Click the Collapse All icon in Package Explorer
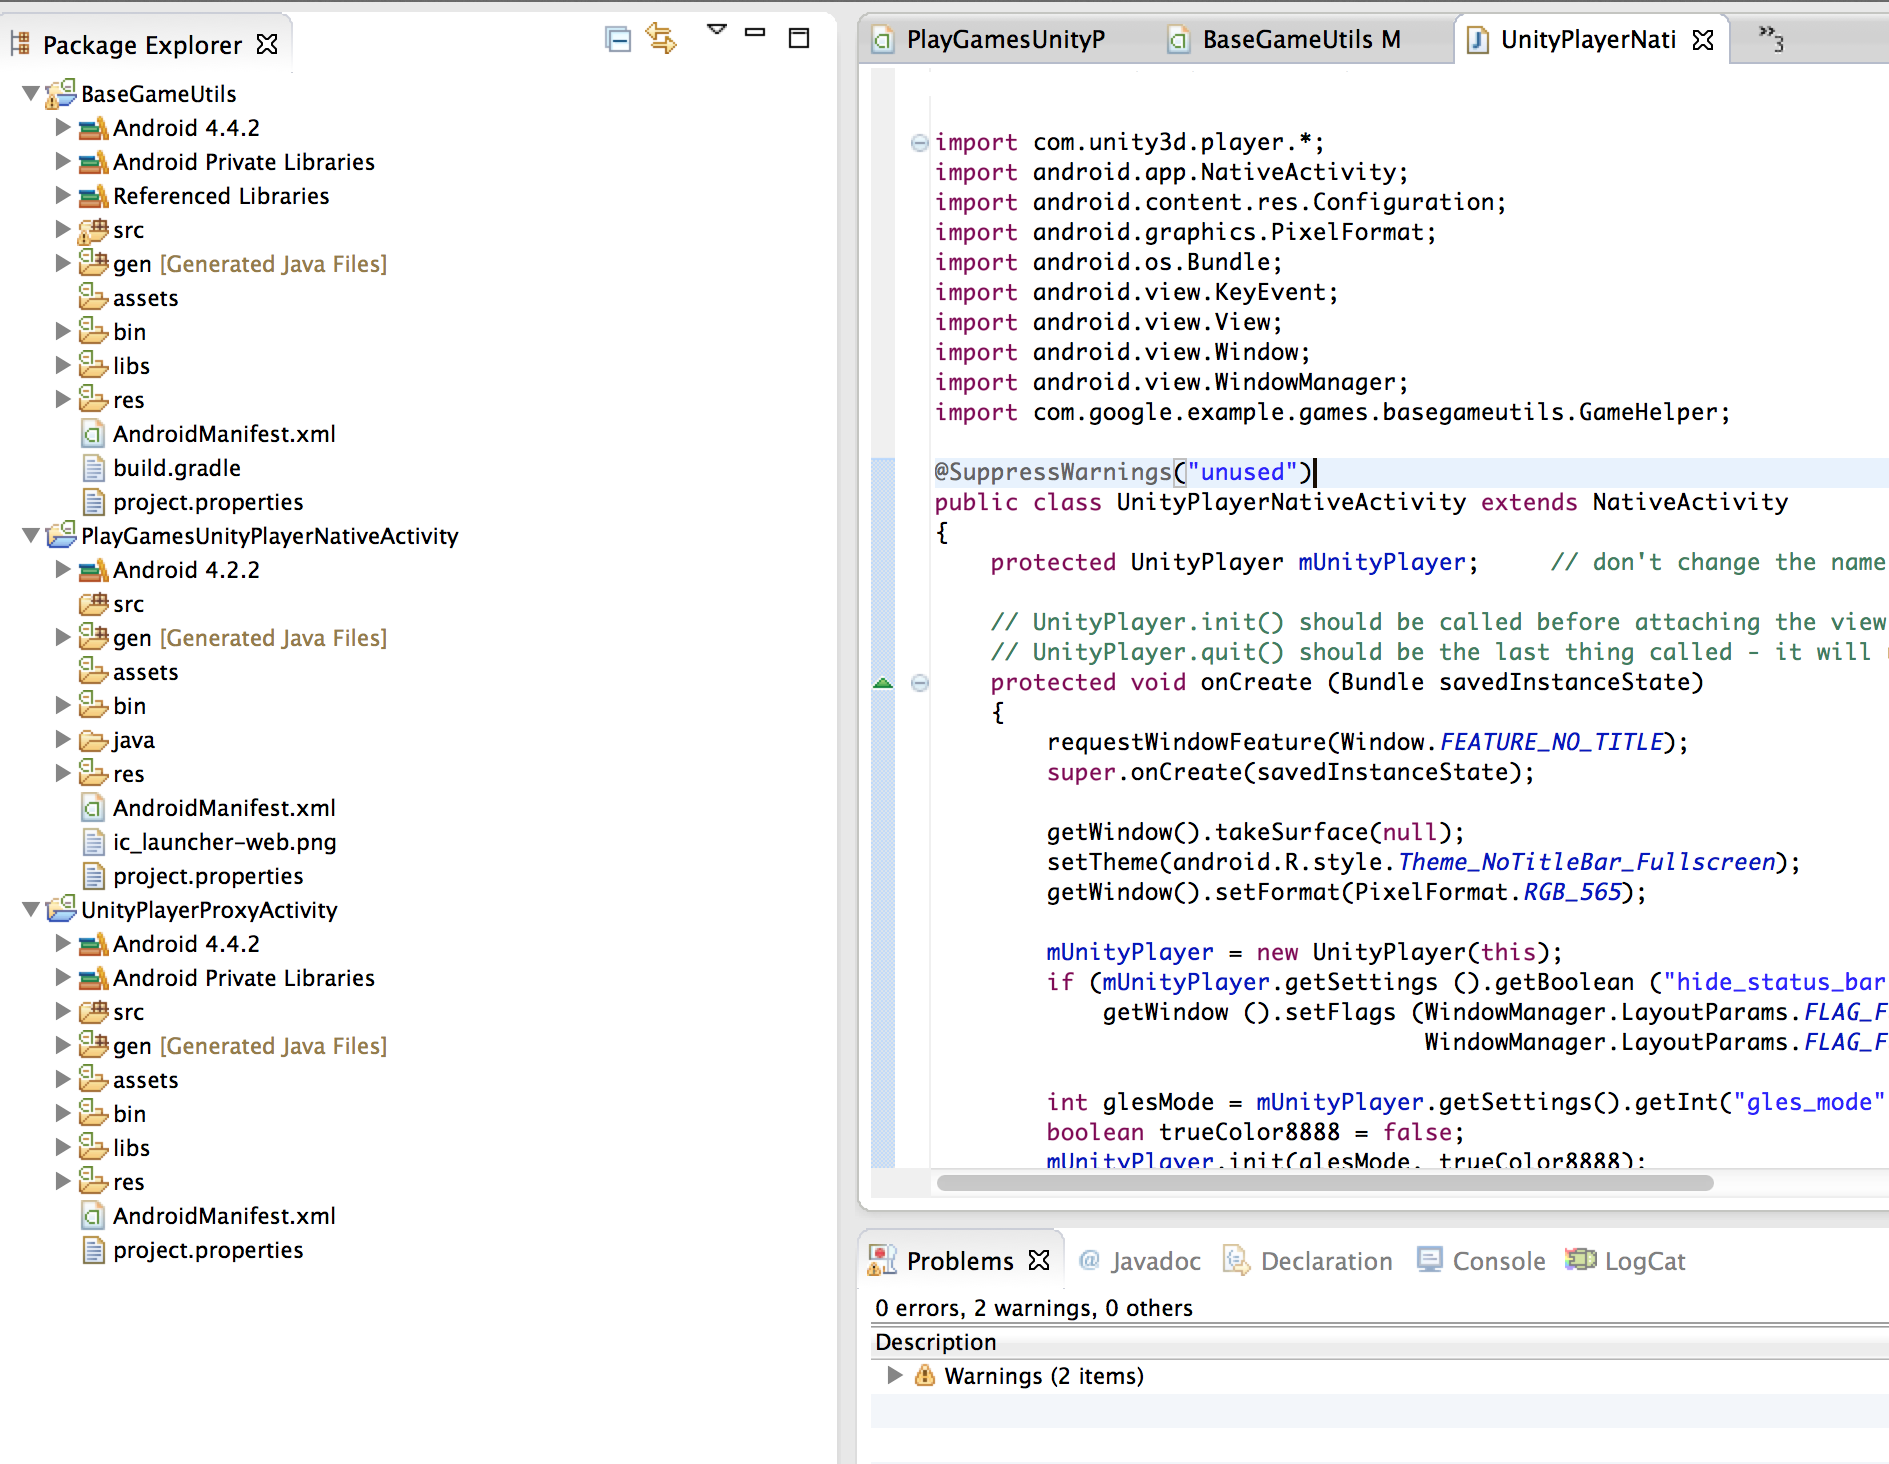 click(x=618, y=39)
